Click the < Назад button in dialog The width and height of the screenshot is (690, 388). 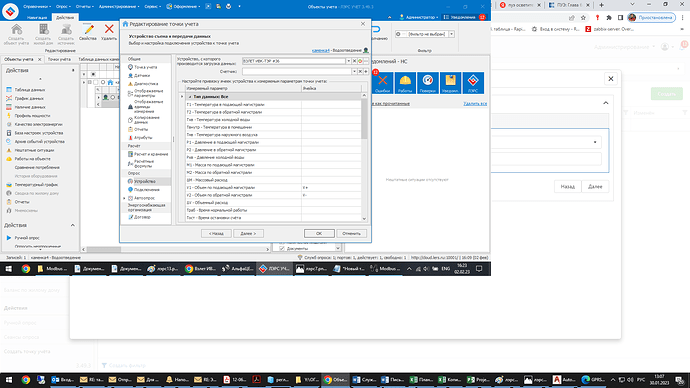(x=216, y=234)
